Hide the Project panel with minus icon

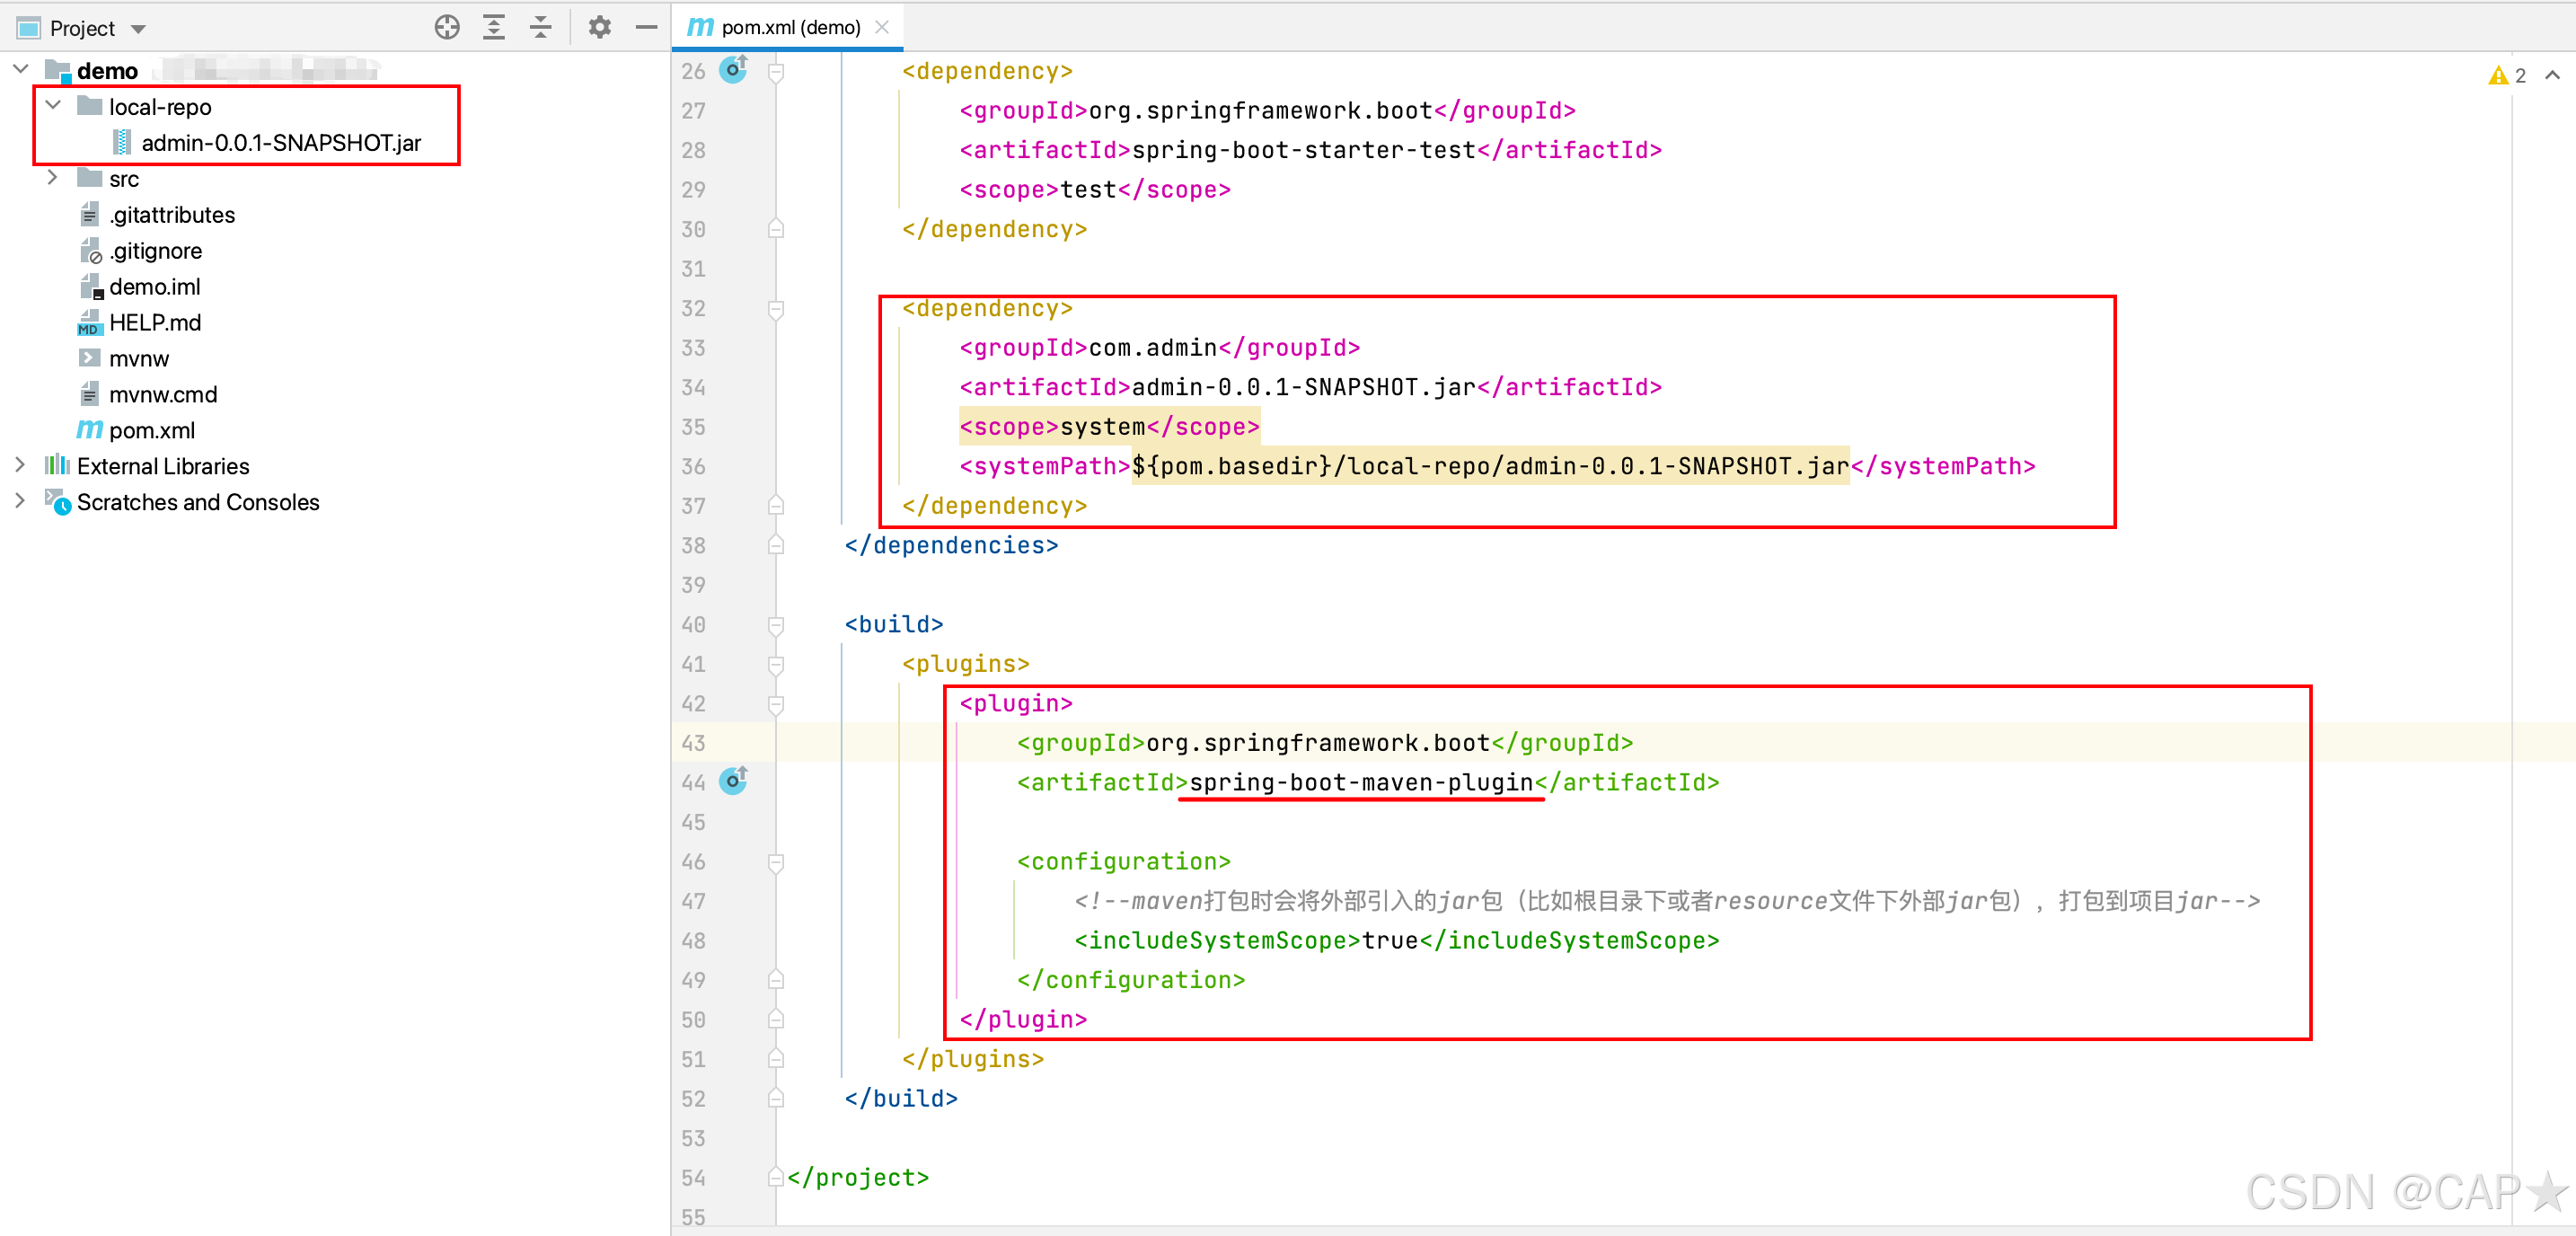tap(647, 27)
